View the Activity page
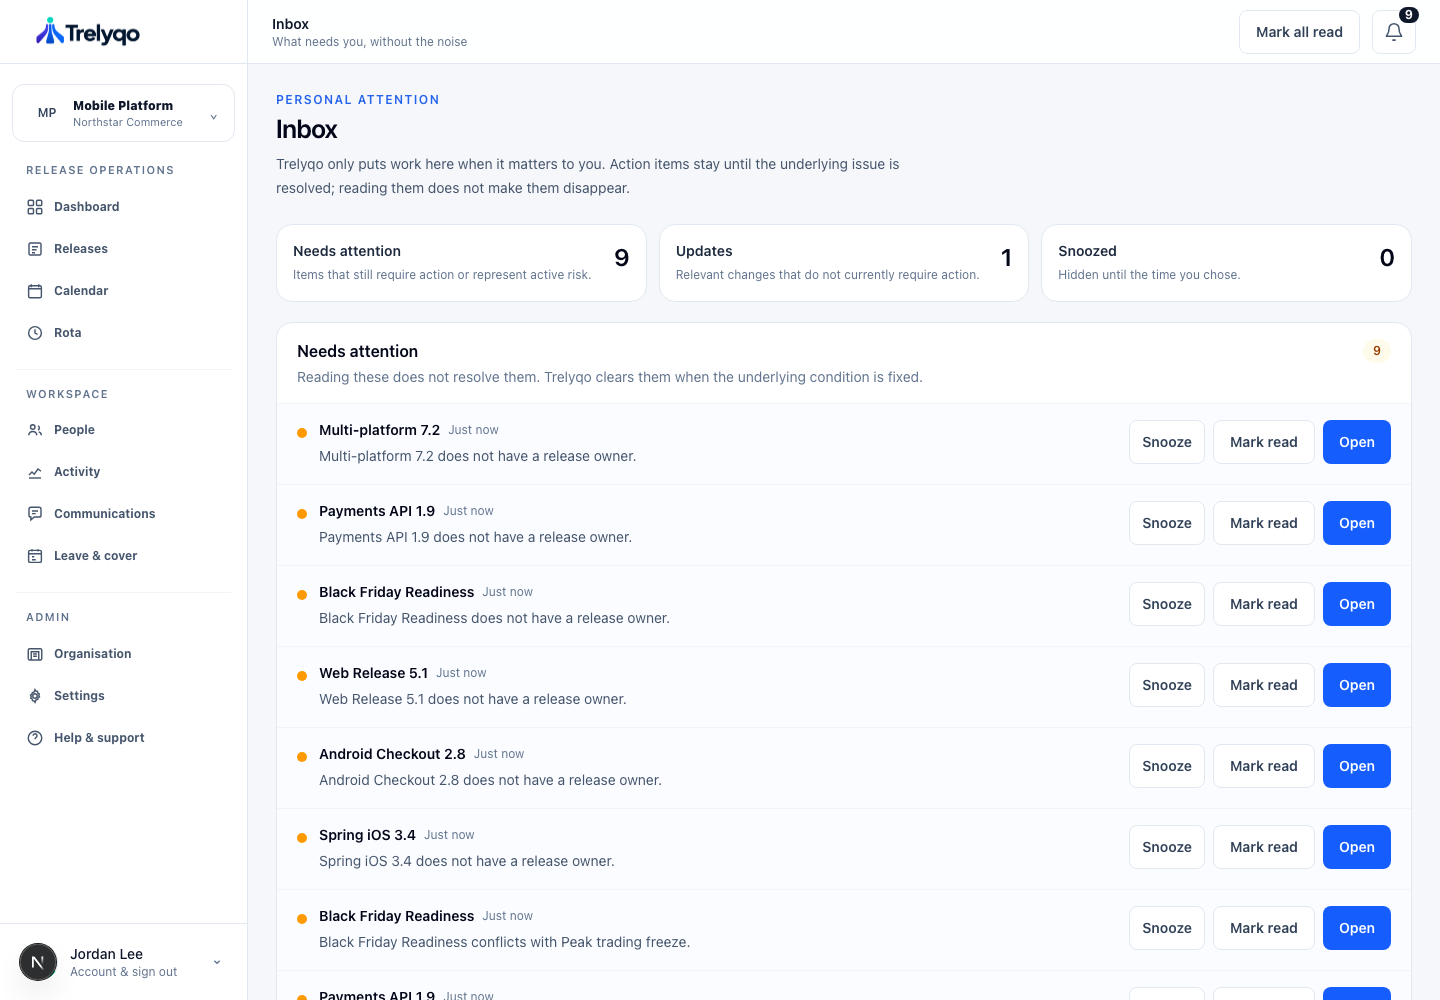1440x1000 pixels. tap(123, 472)
